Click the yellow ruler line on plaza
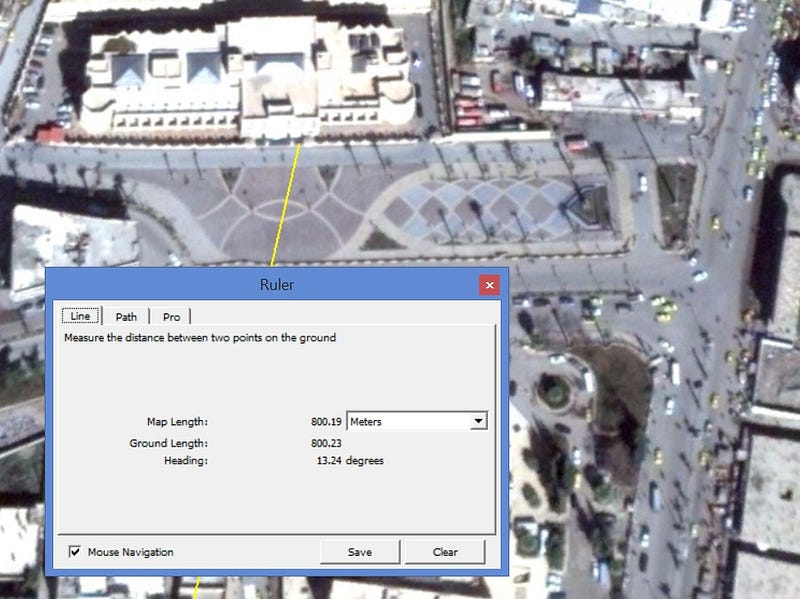Image resolution: width=800 pixels, height=599 pixels. pyautogui.click(x=286, y=204)
